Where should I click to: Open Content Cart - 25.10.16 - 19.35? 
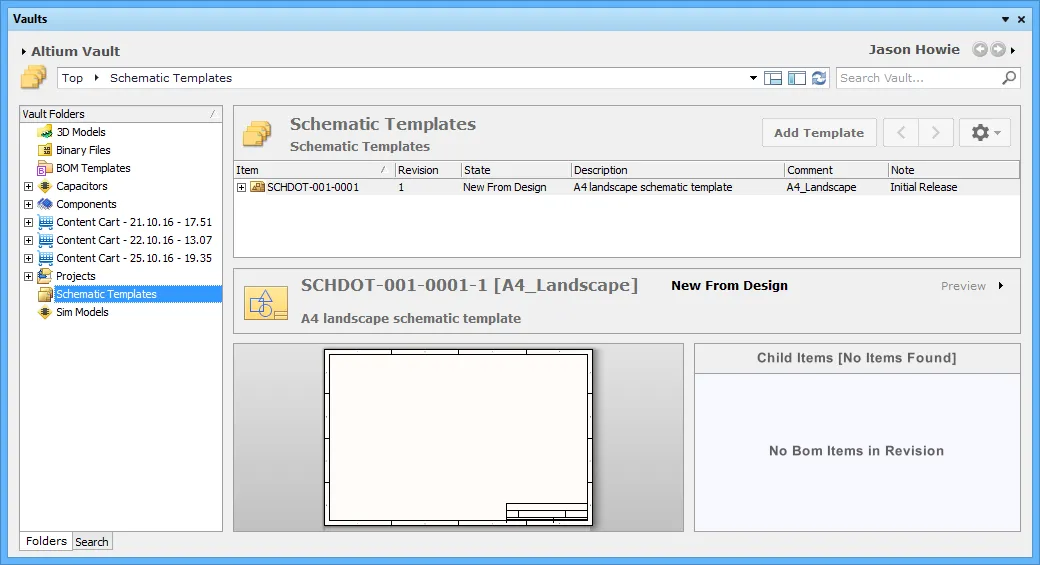tap(134, 257)
